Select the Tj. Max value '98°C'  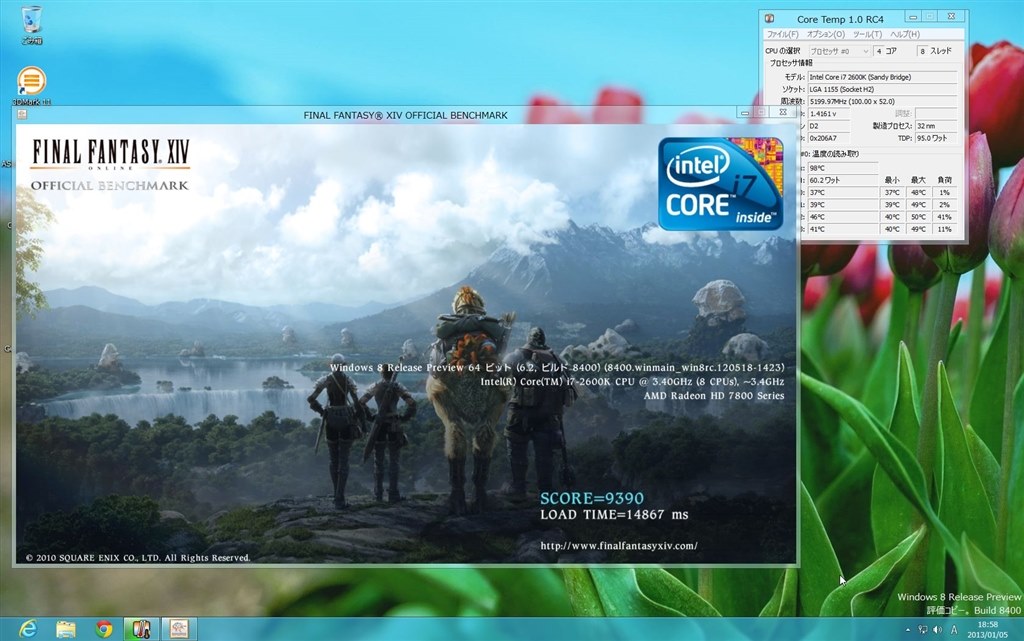coord(842,168)
